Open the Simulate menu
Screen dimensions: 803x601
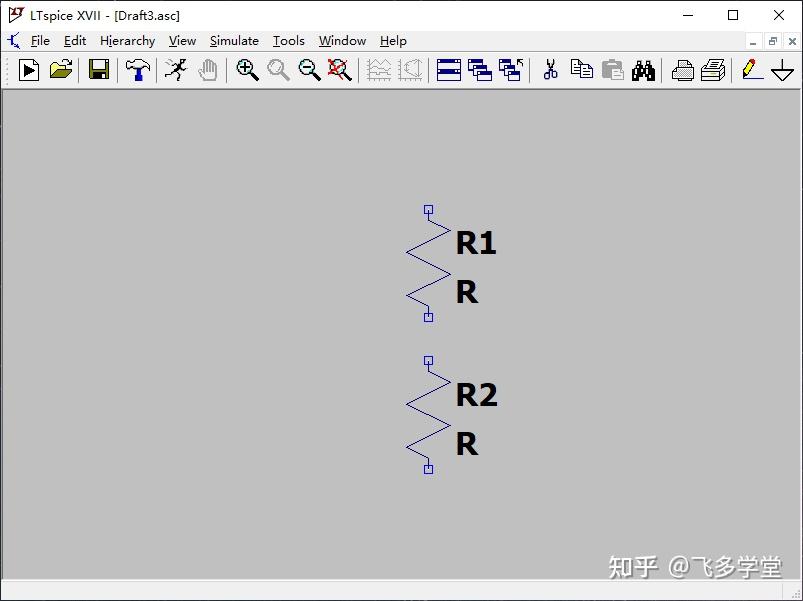234,41
